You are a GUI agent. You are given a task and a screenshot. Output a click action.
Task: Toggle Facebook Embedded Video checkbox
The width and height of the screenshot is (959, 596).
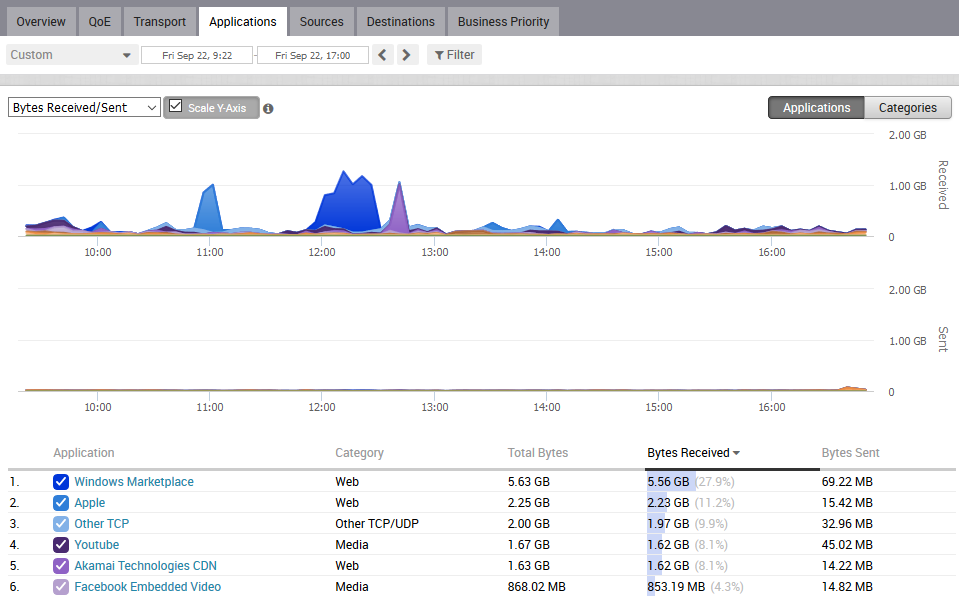[x=61, y=587]
